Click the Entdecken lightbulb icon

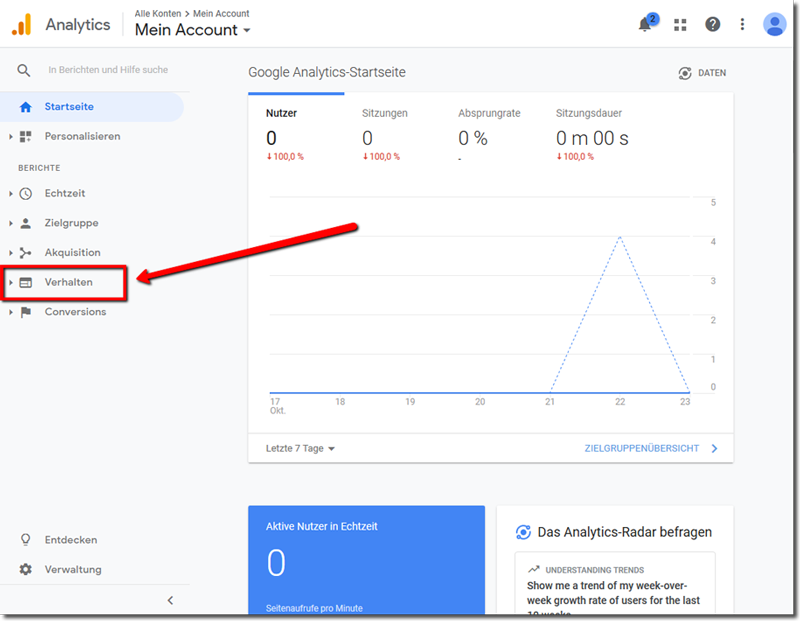coord(26,540)
